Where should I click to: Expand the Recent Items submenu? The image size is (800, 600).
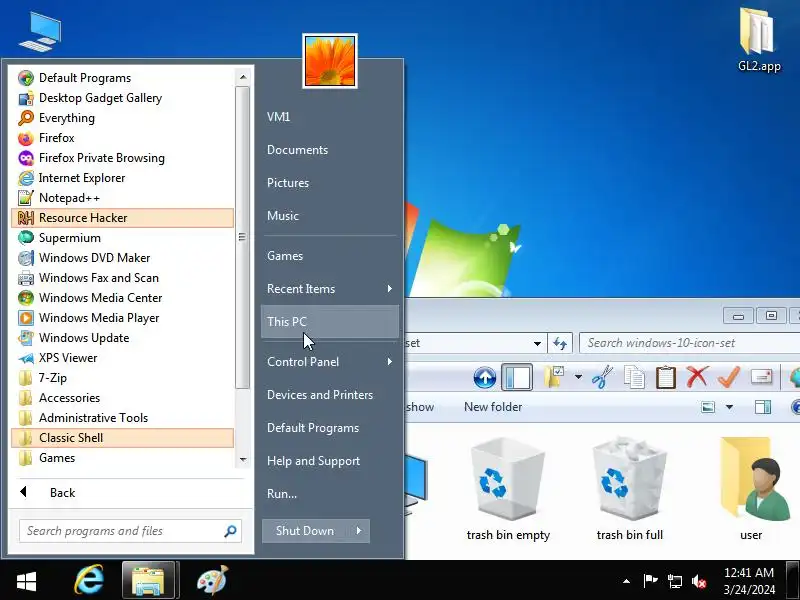point(330,289)
